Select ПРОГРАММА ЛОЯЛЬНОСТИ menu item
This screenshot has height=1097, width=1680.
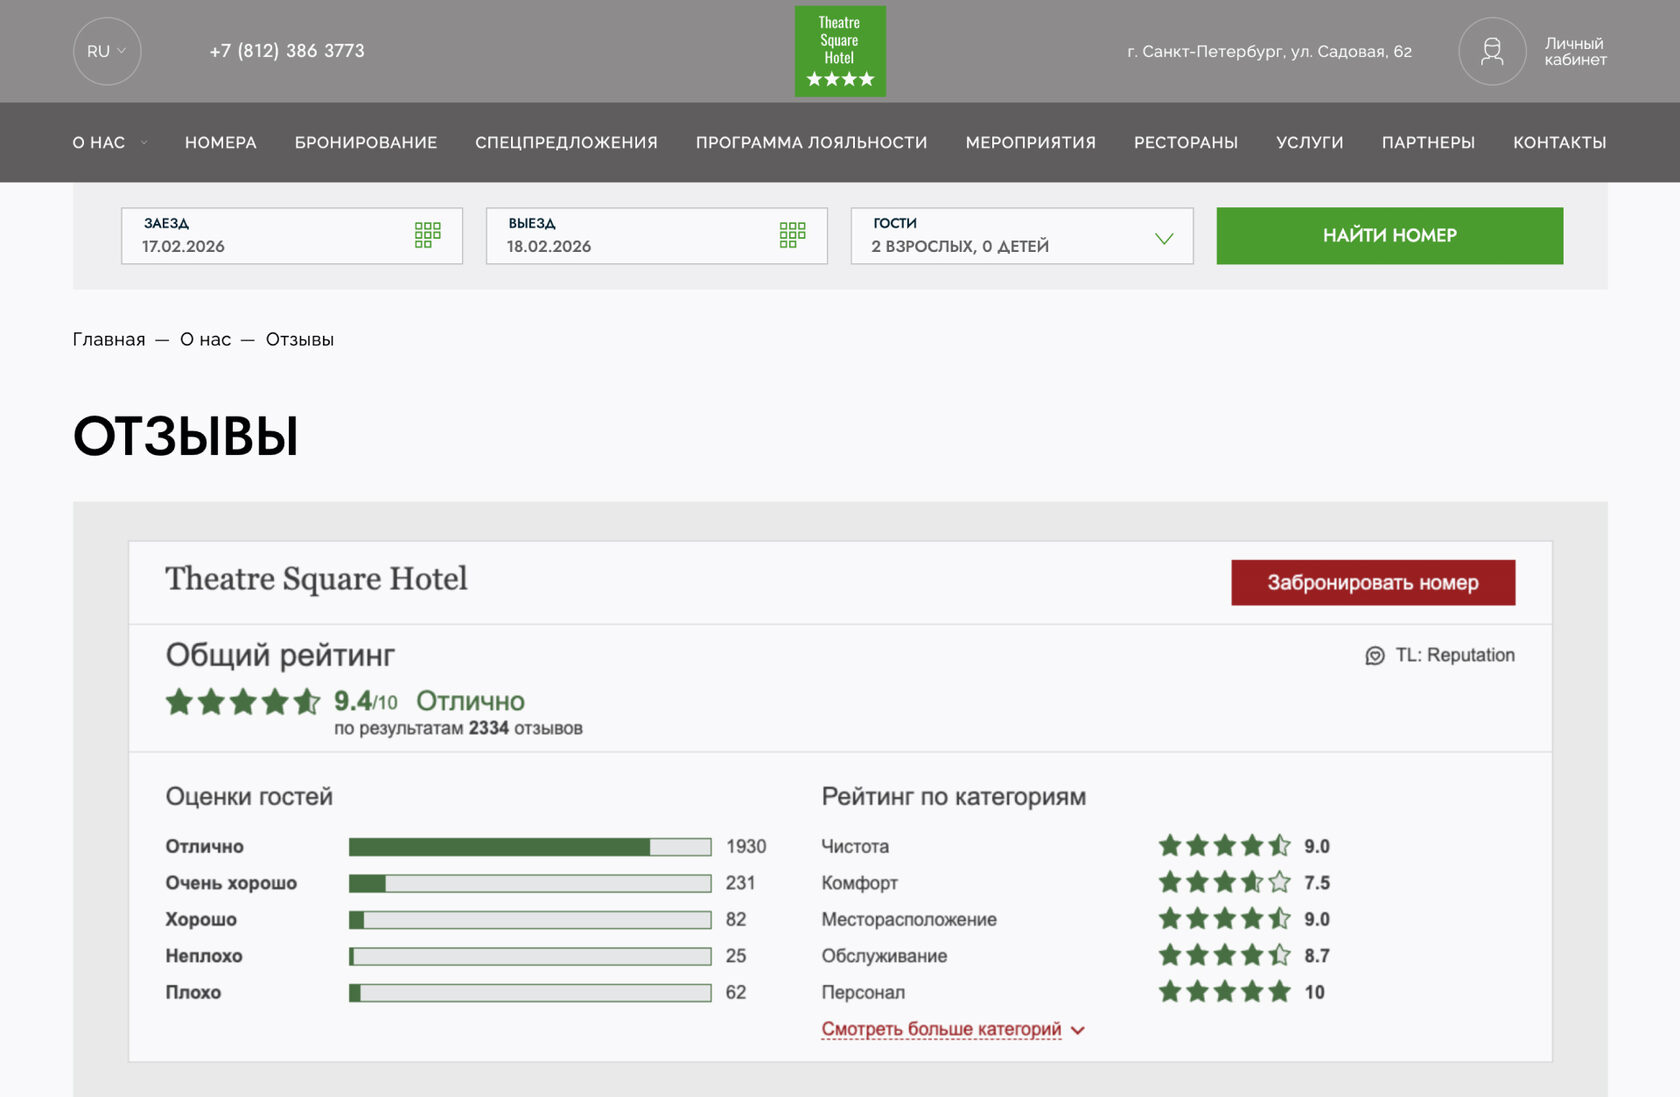[812, 143]
